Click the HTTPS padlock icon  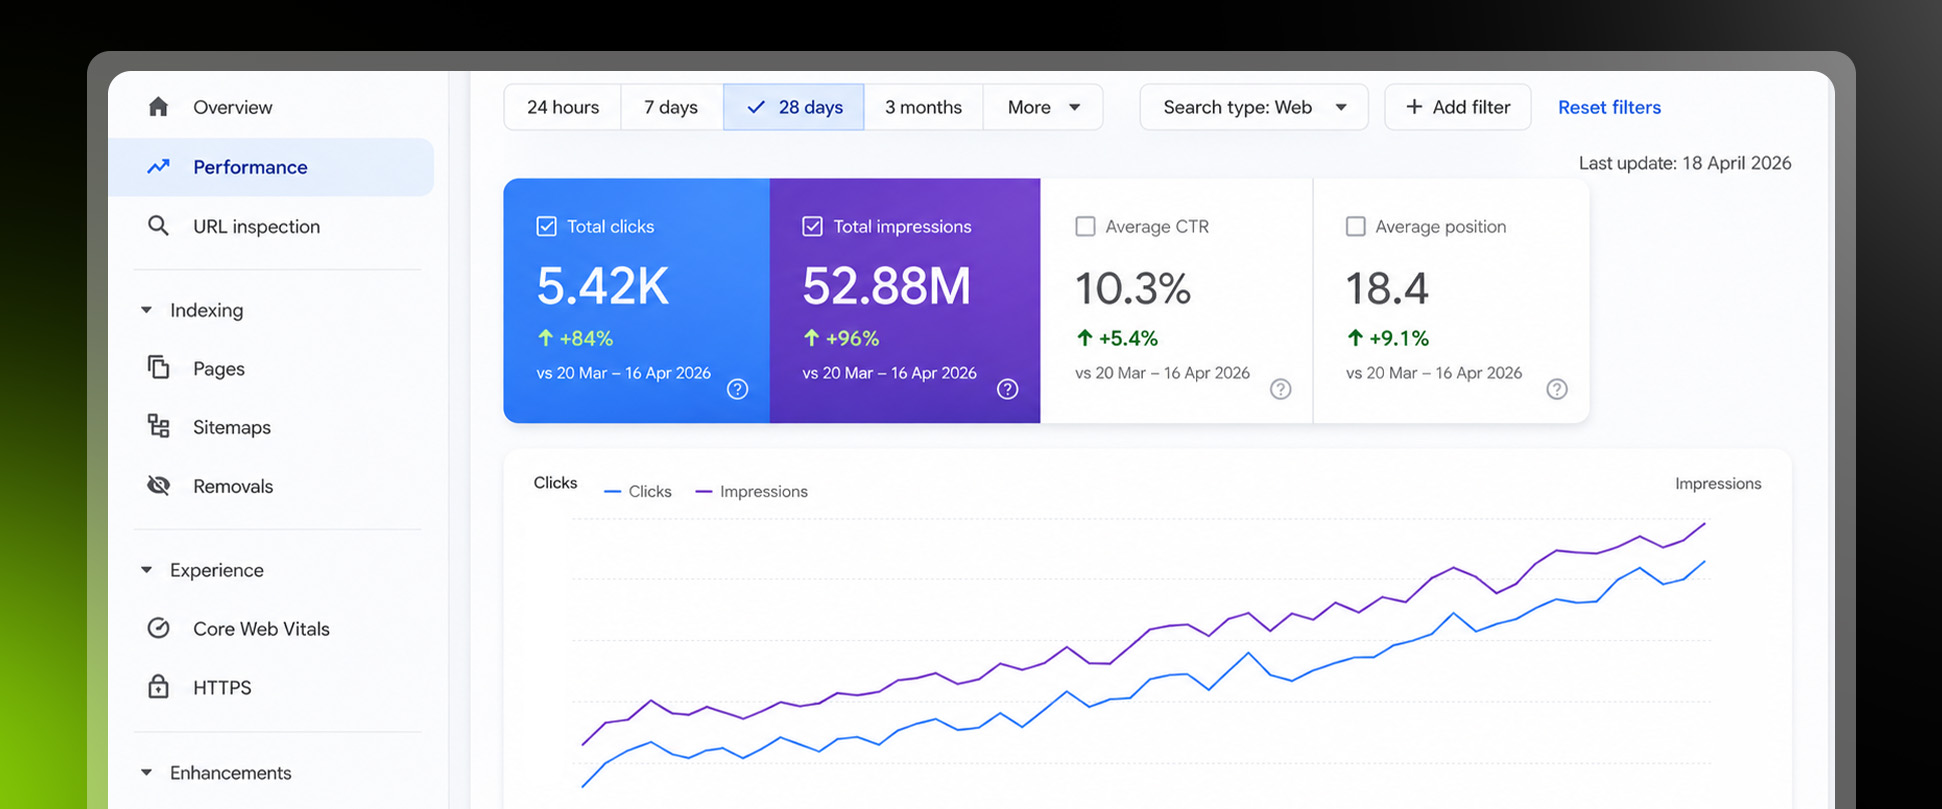[158, 687]
